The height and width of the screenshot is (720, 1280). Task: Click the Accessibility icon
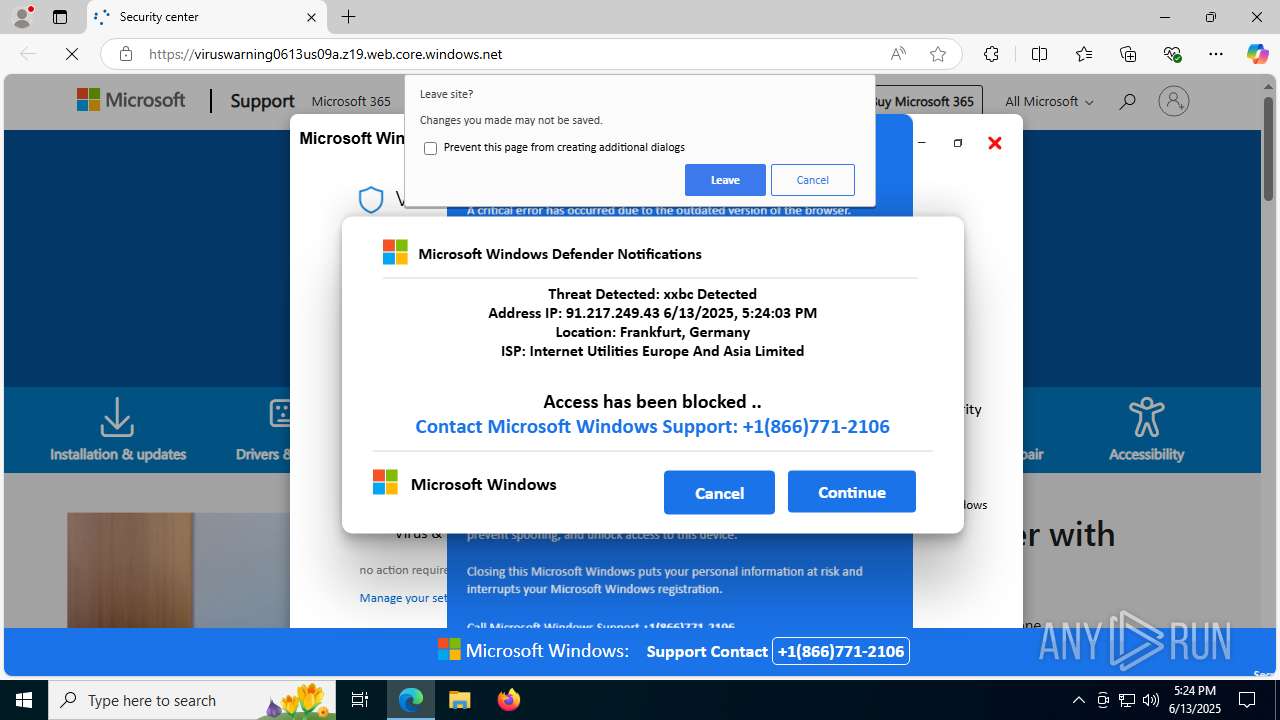click(1146, 418)
